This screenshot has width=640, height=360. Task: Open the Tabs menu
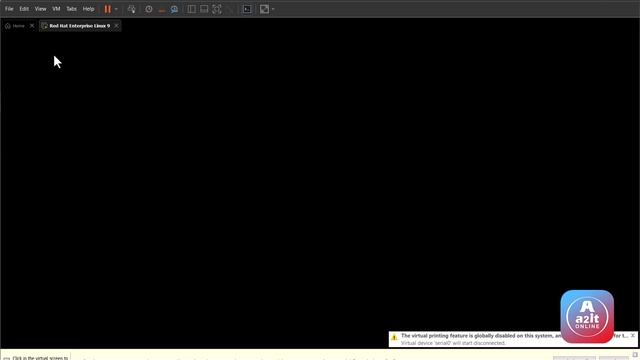tap(71, 9)
